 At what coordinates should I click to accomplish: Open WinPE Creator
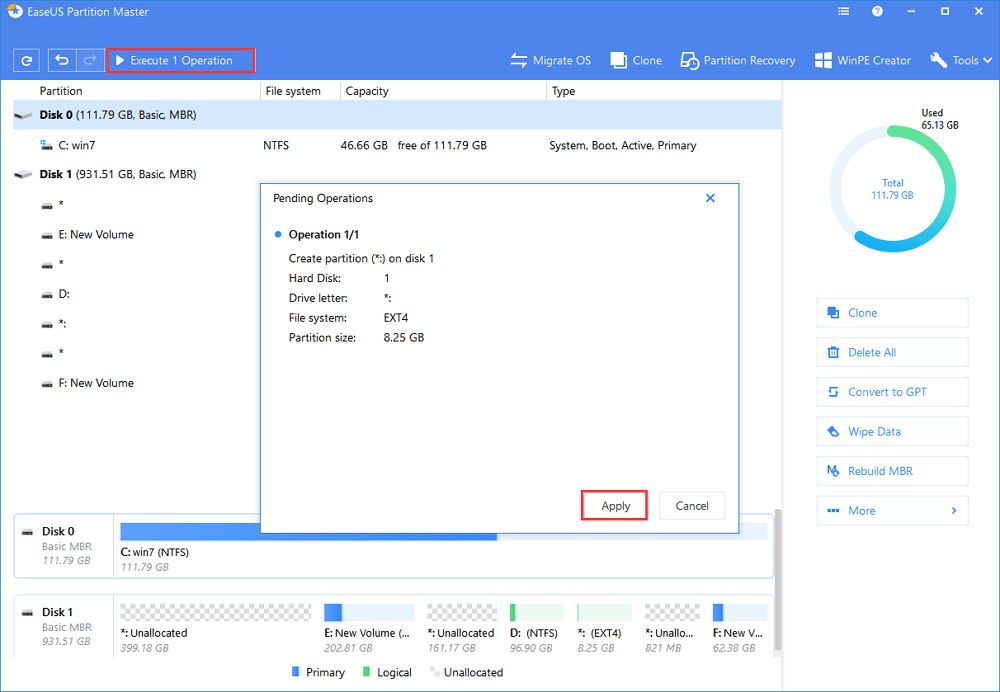point(862,61)
